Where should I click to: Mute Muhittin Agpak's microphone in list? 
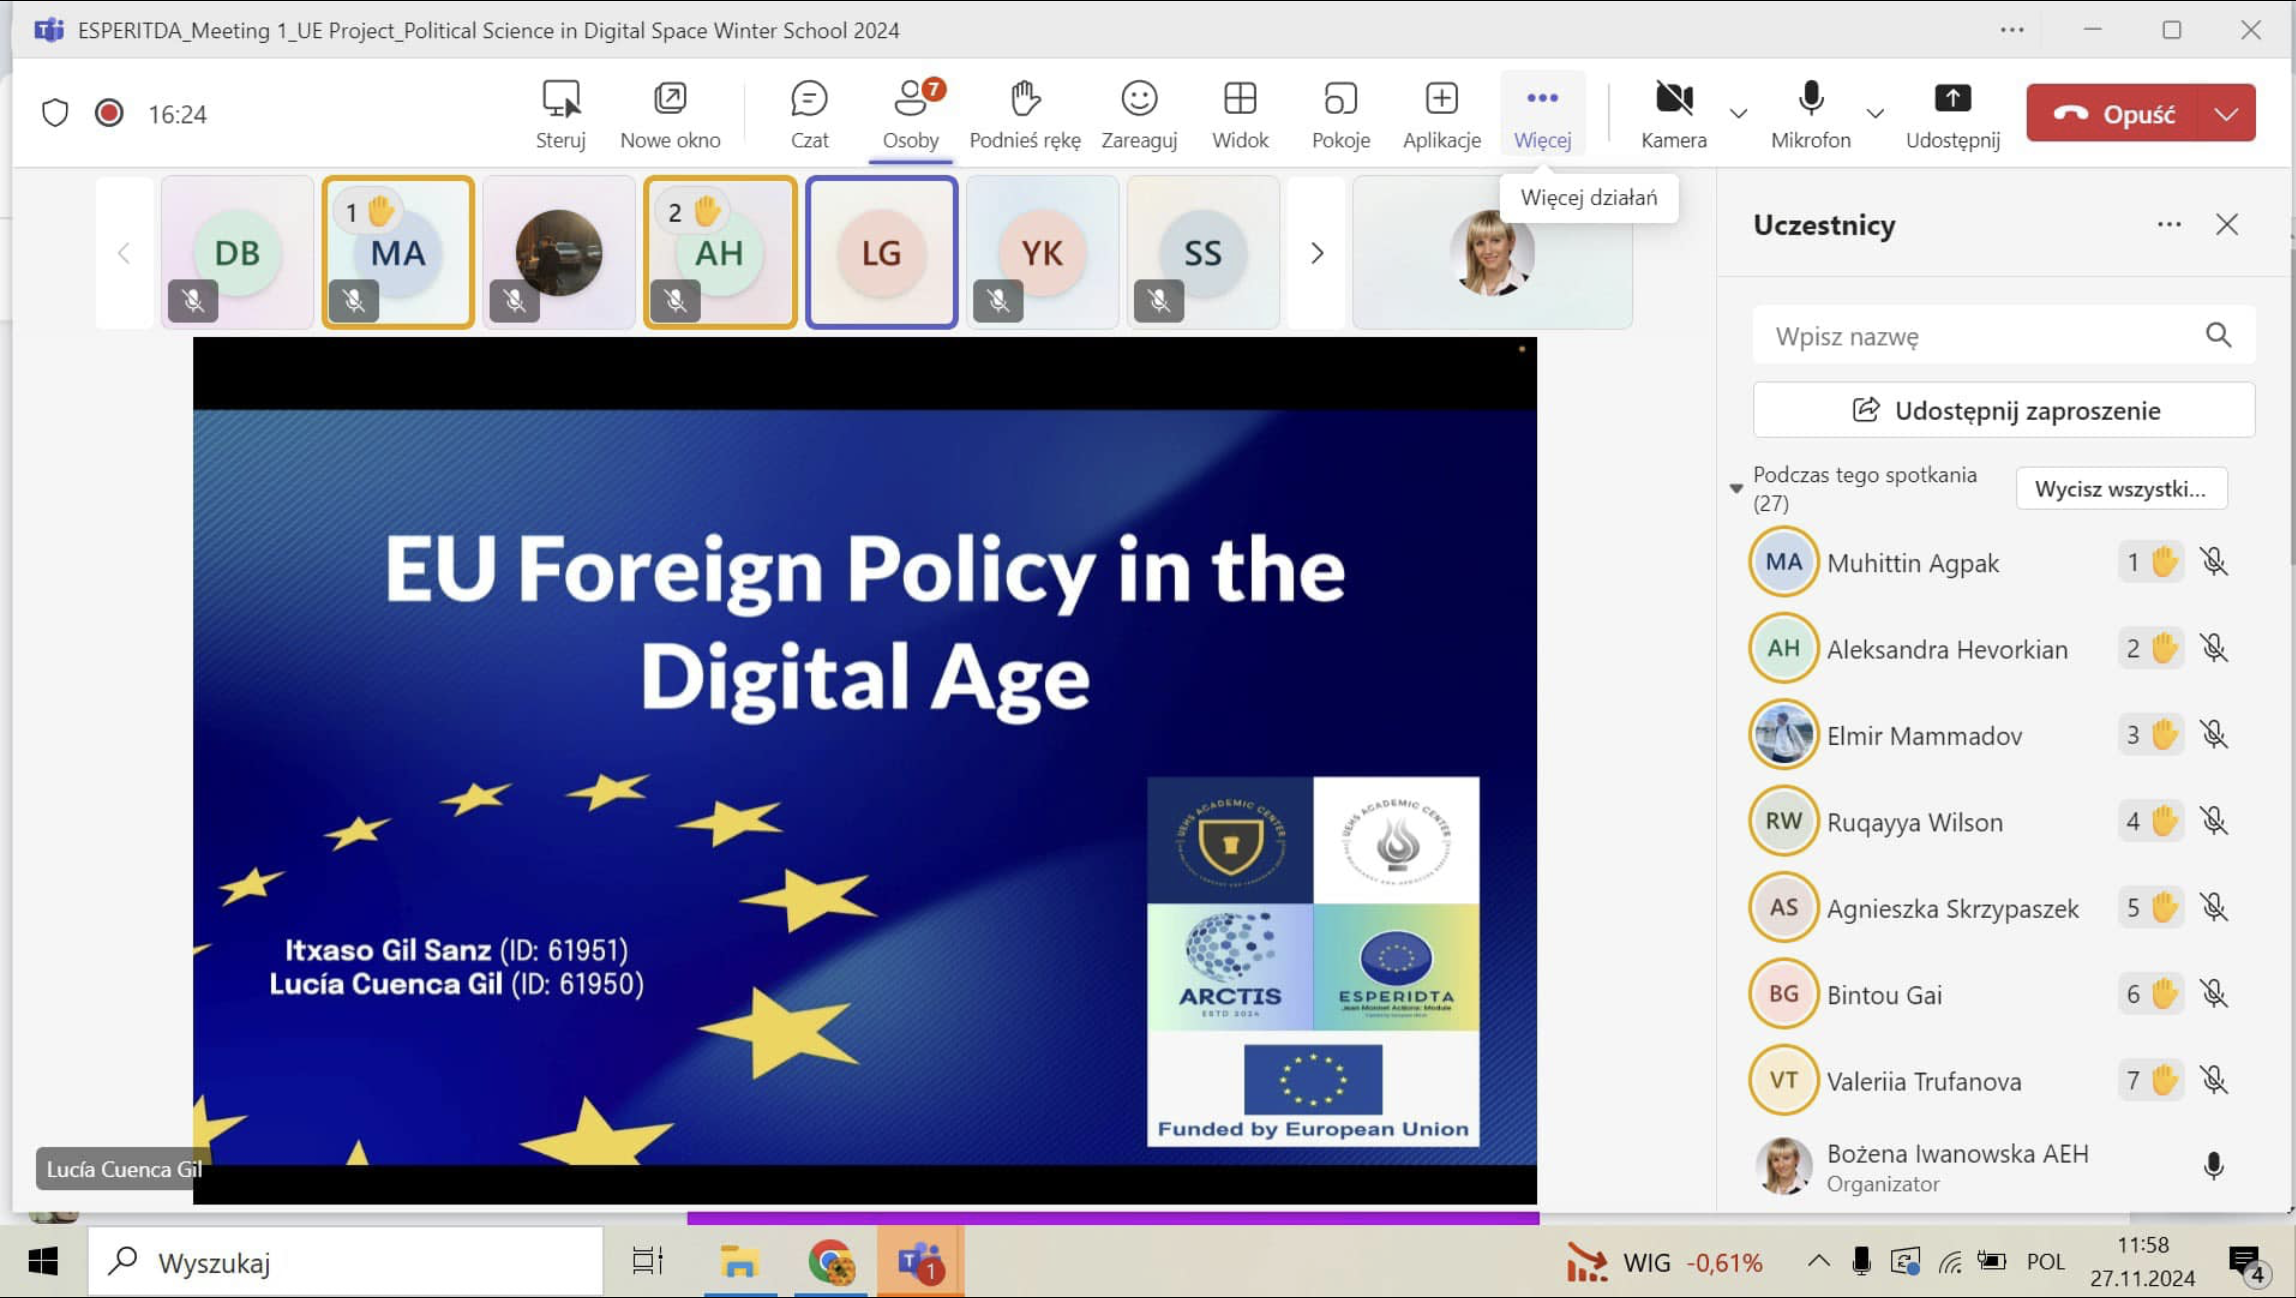point(2213,562)
